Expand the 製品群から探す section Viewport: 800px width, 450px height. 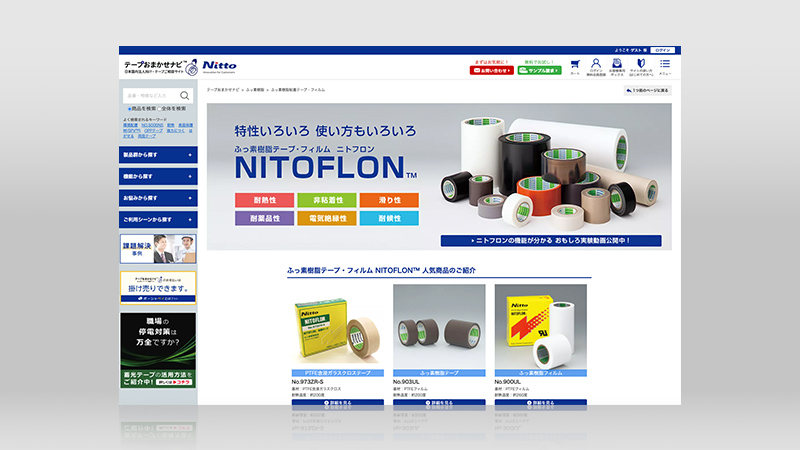coord(158,155)
